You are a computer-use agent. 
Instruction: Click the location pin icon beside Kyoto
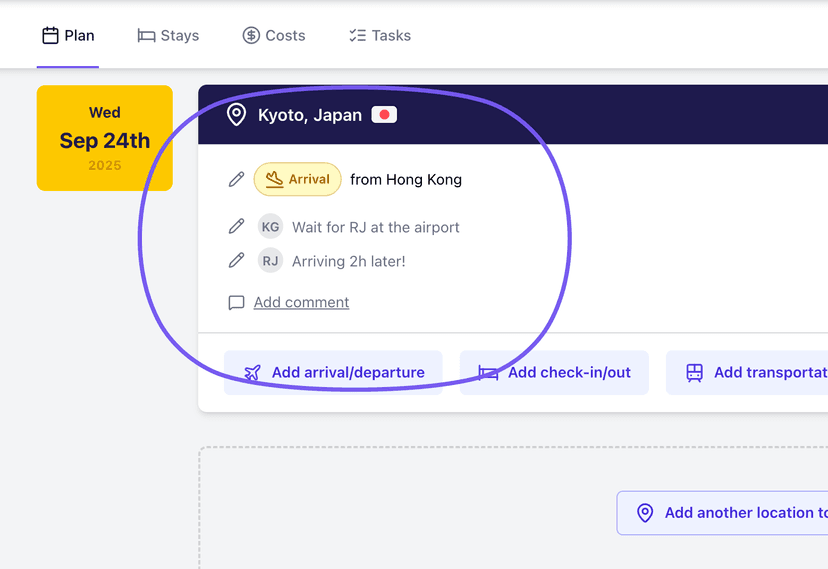(236, 115)
